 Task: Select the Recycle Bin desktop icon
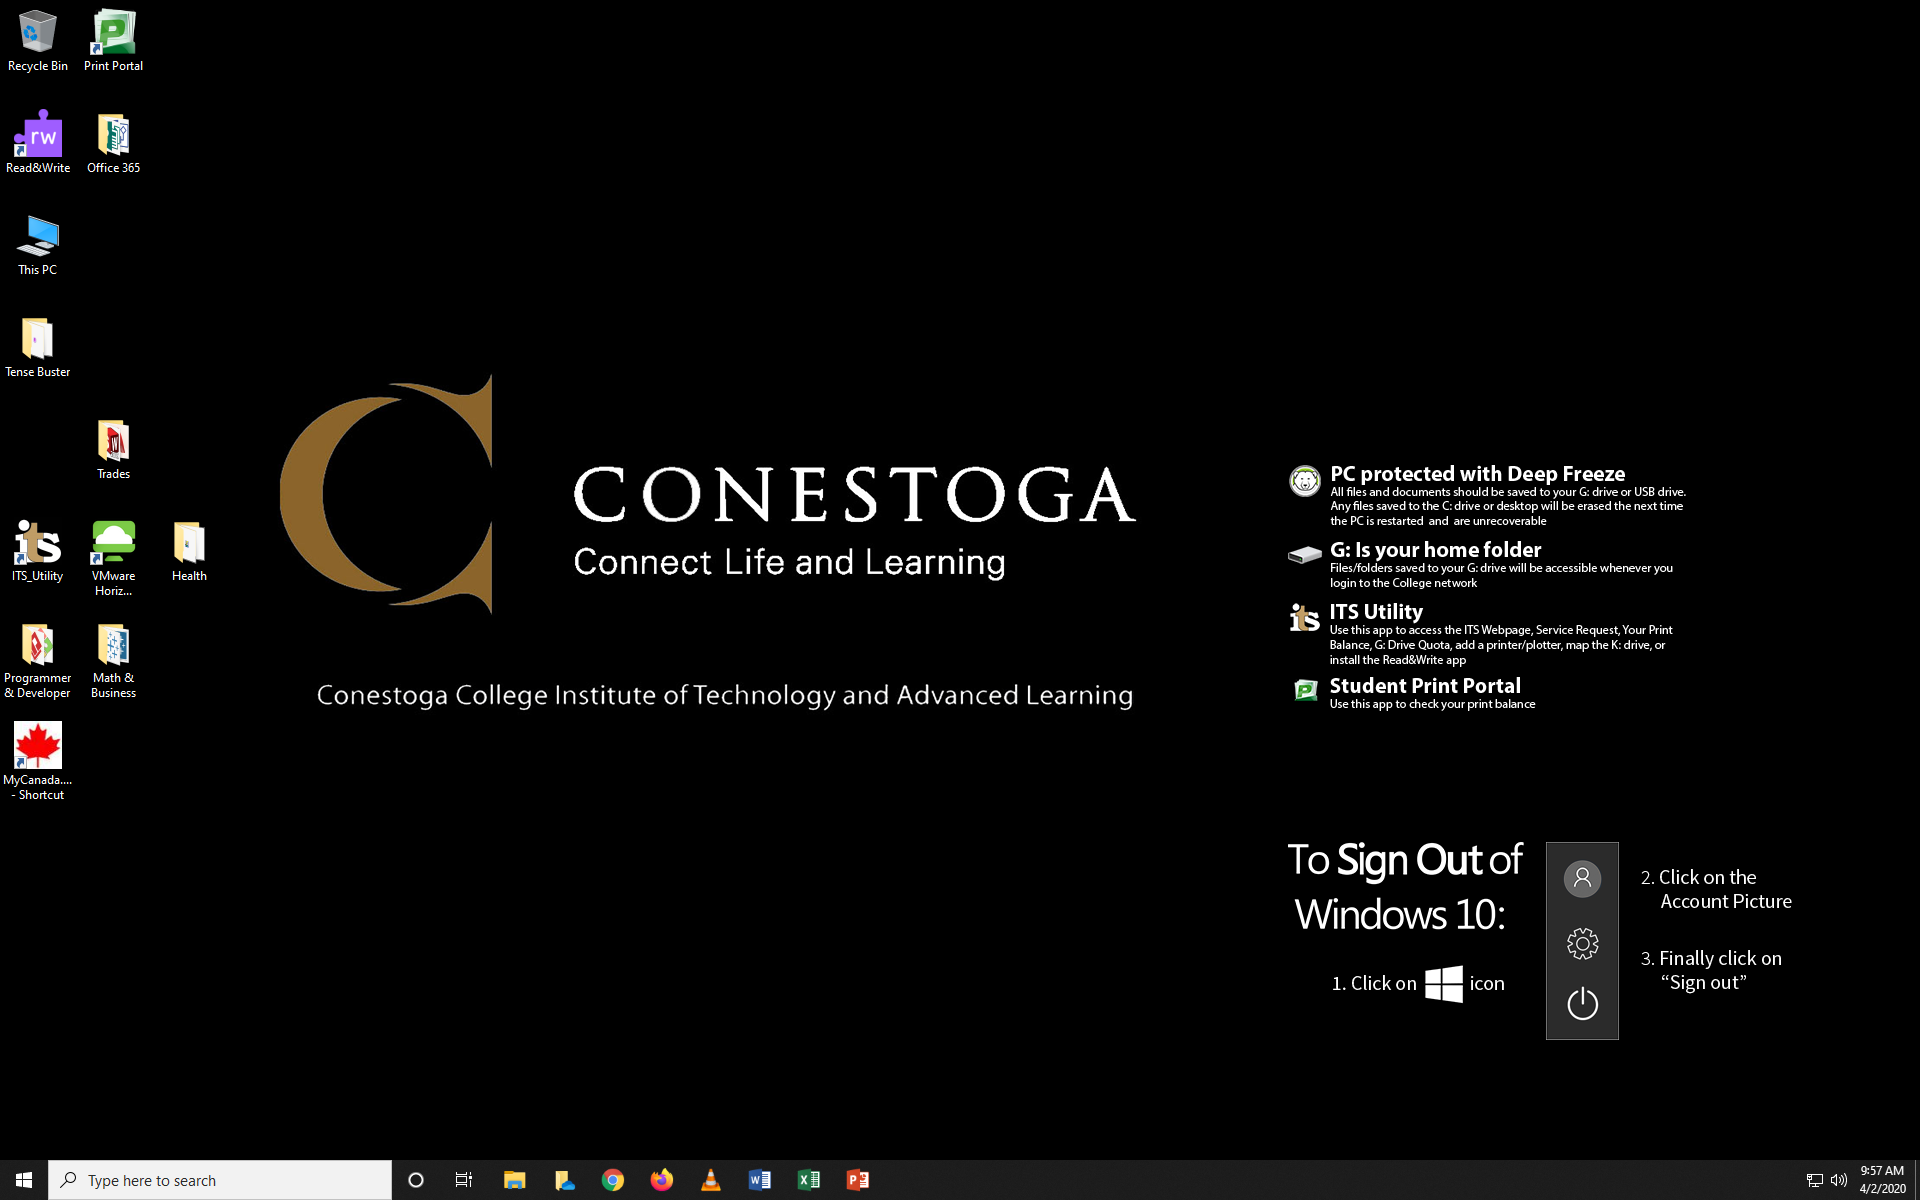(x=38, y=41)
